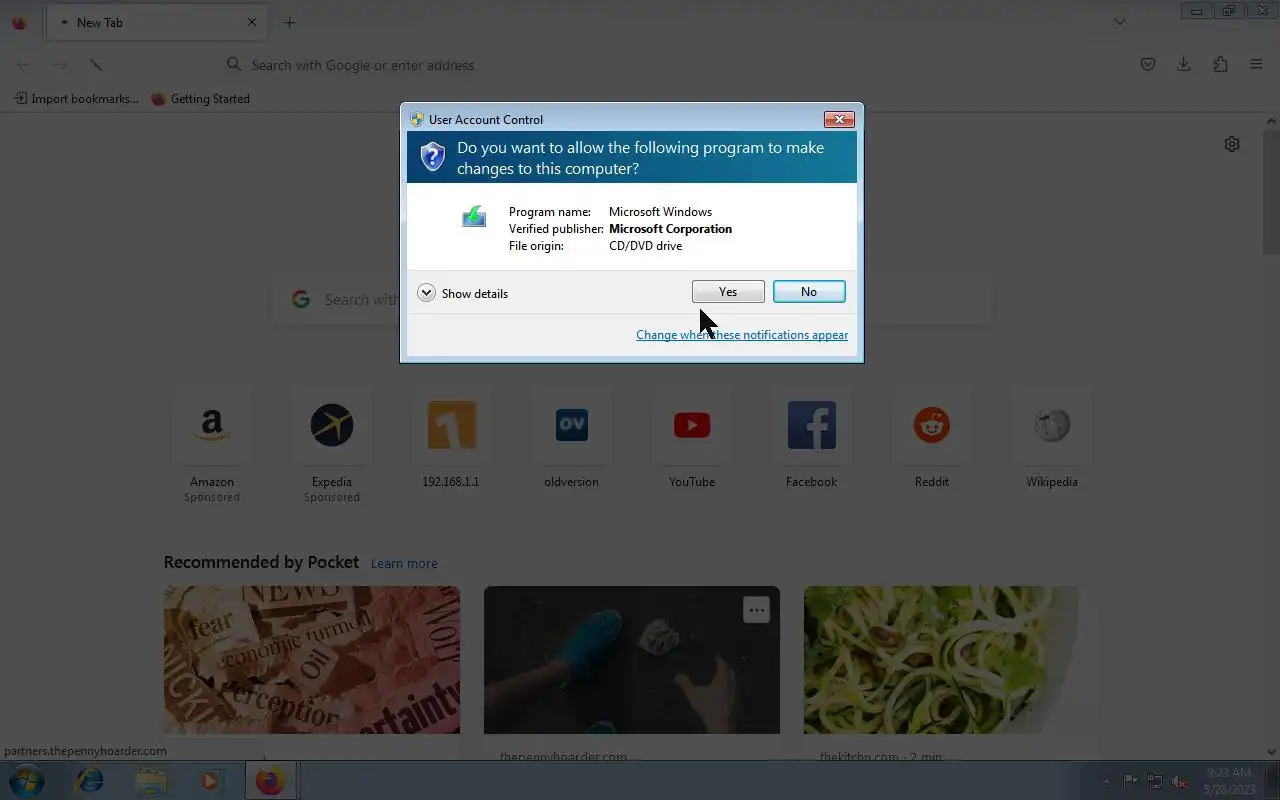Click the Microsoft Windows program installer icon
1280x800 pixels.
click(474, 216)
